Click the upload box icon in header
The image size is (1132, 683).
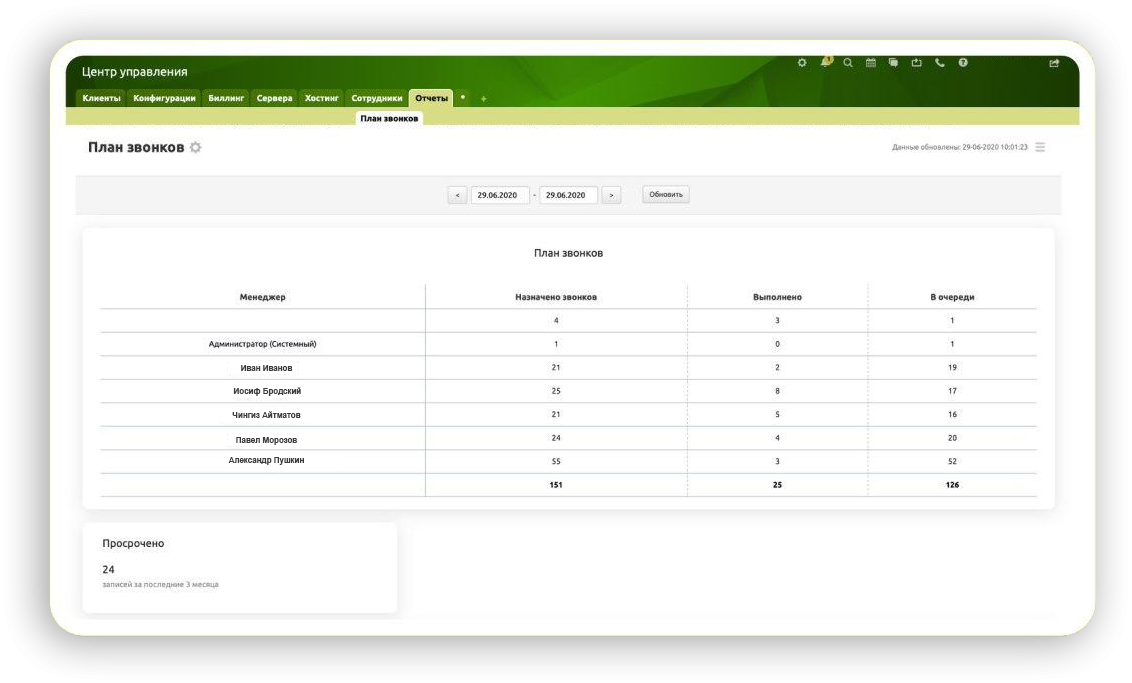(x=916, y=63)
